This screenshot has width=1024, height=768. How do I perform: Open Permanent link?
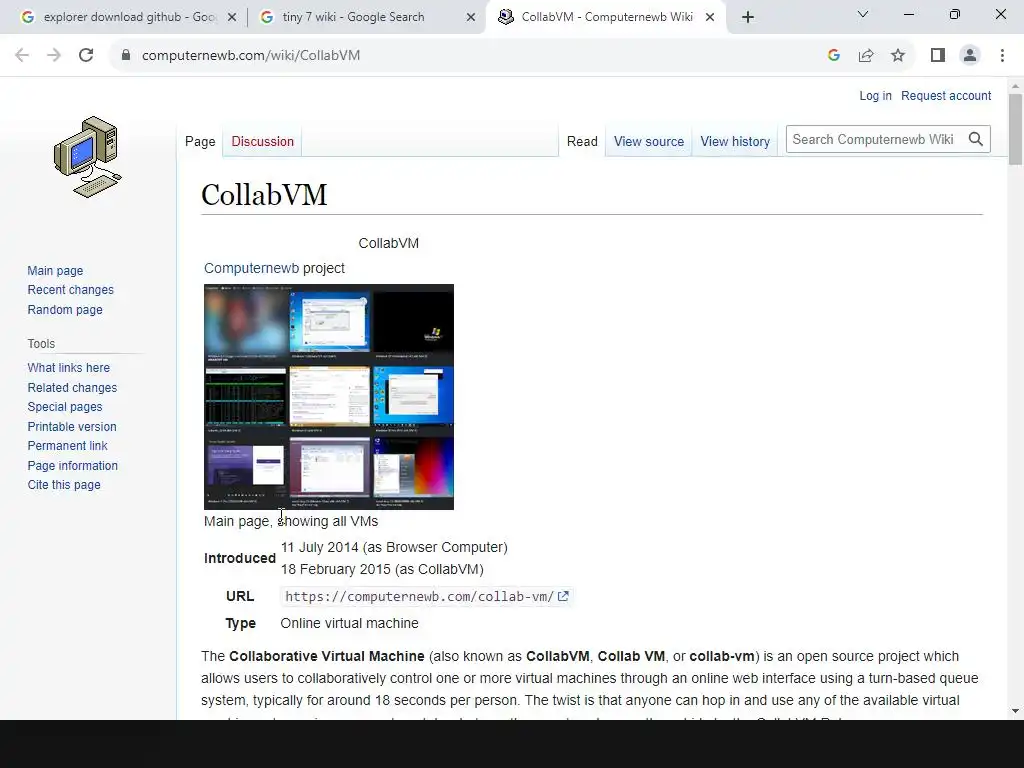pos(67,446)
